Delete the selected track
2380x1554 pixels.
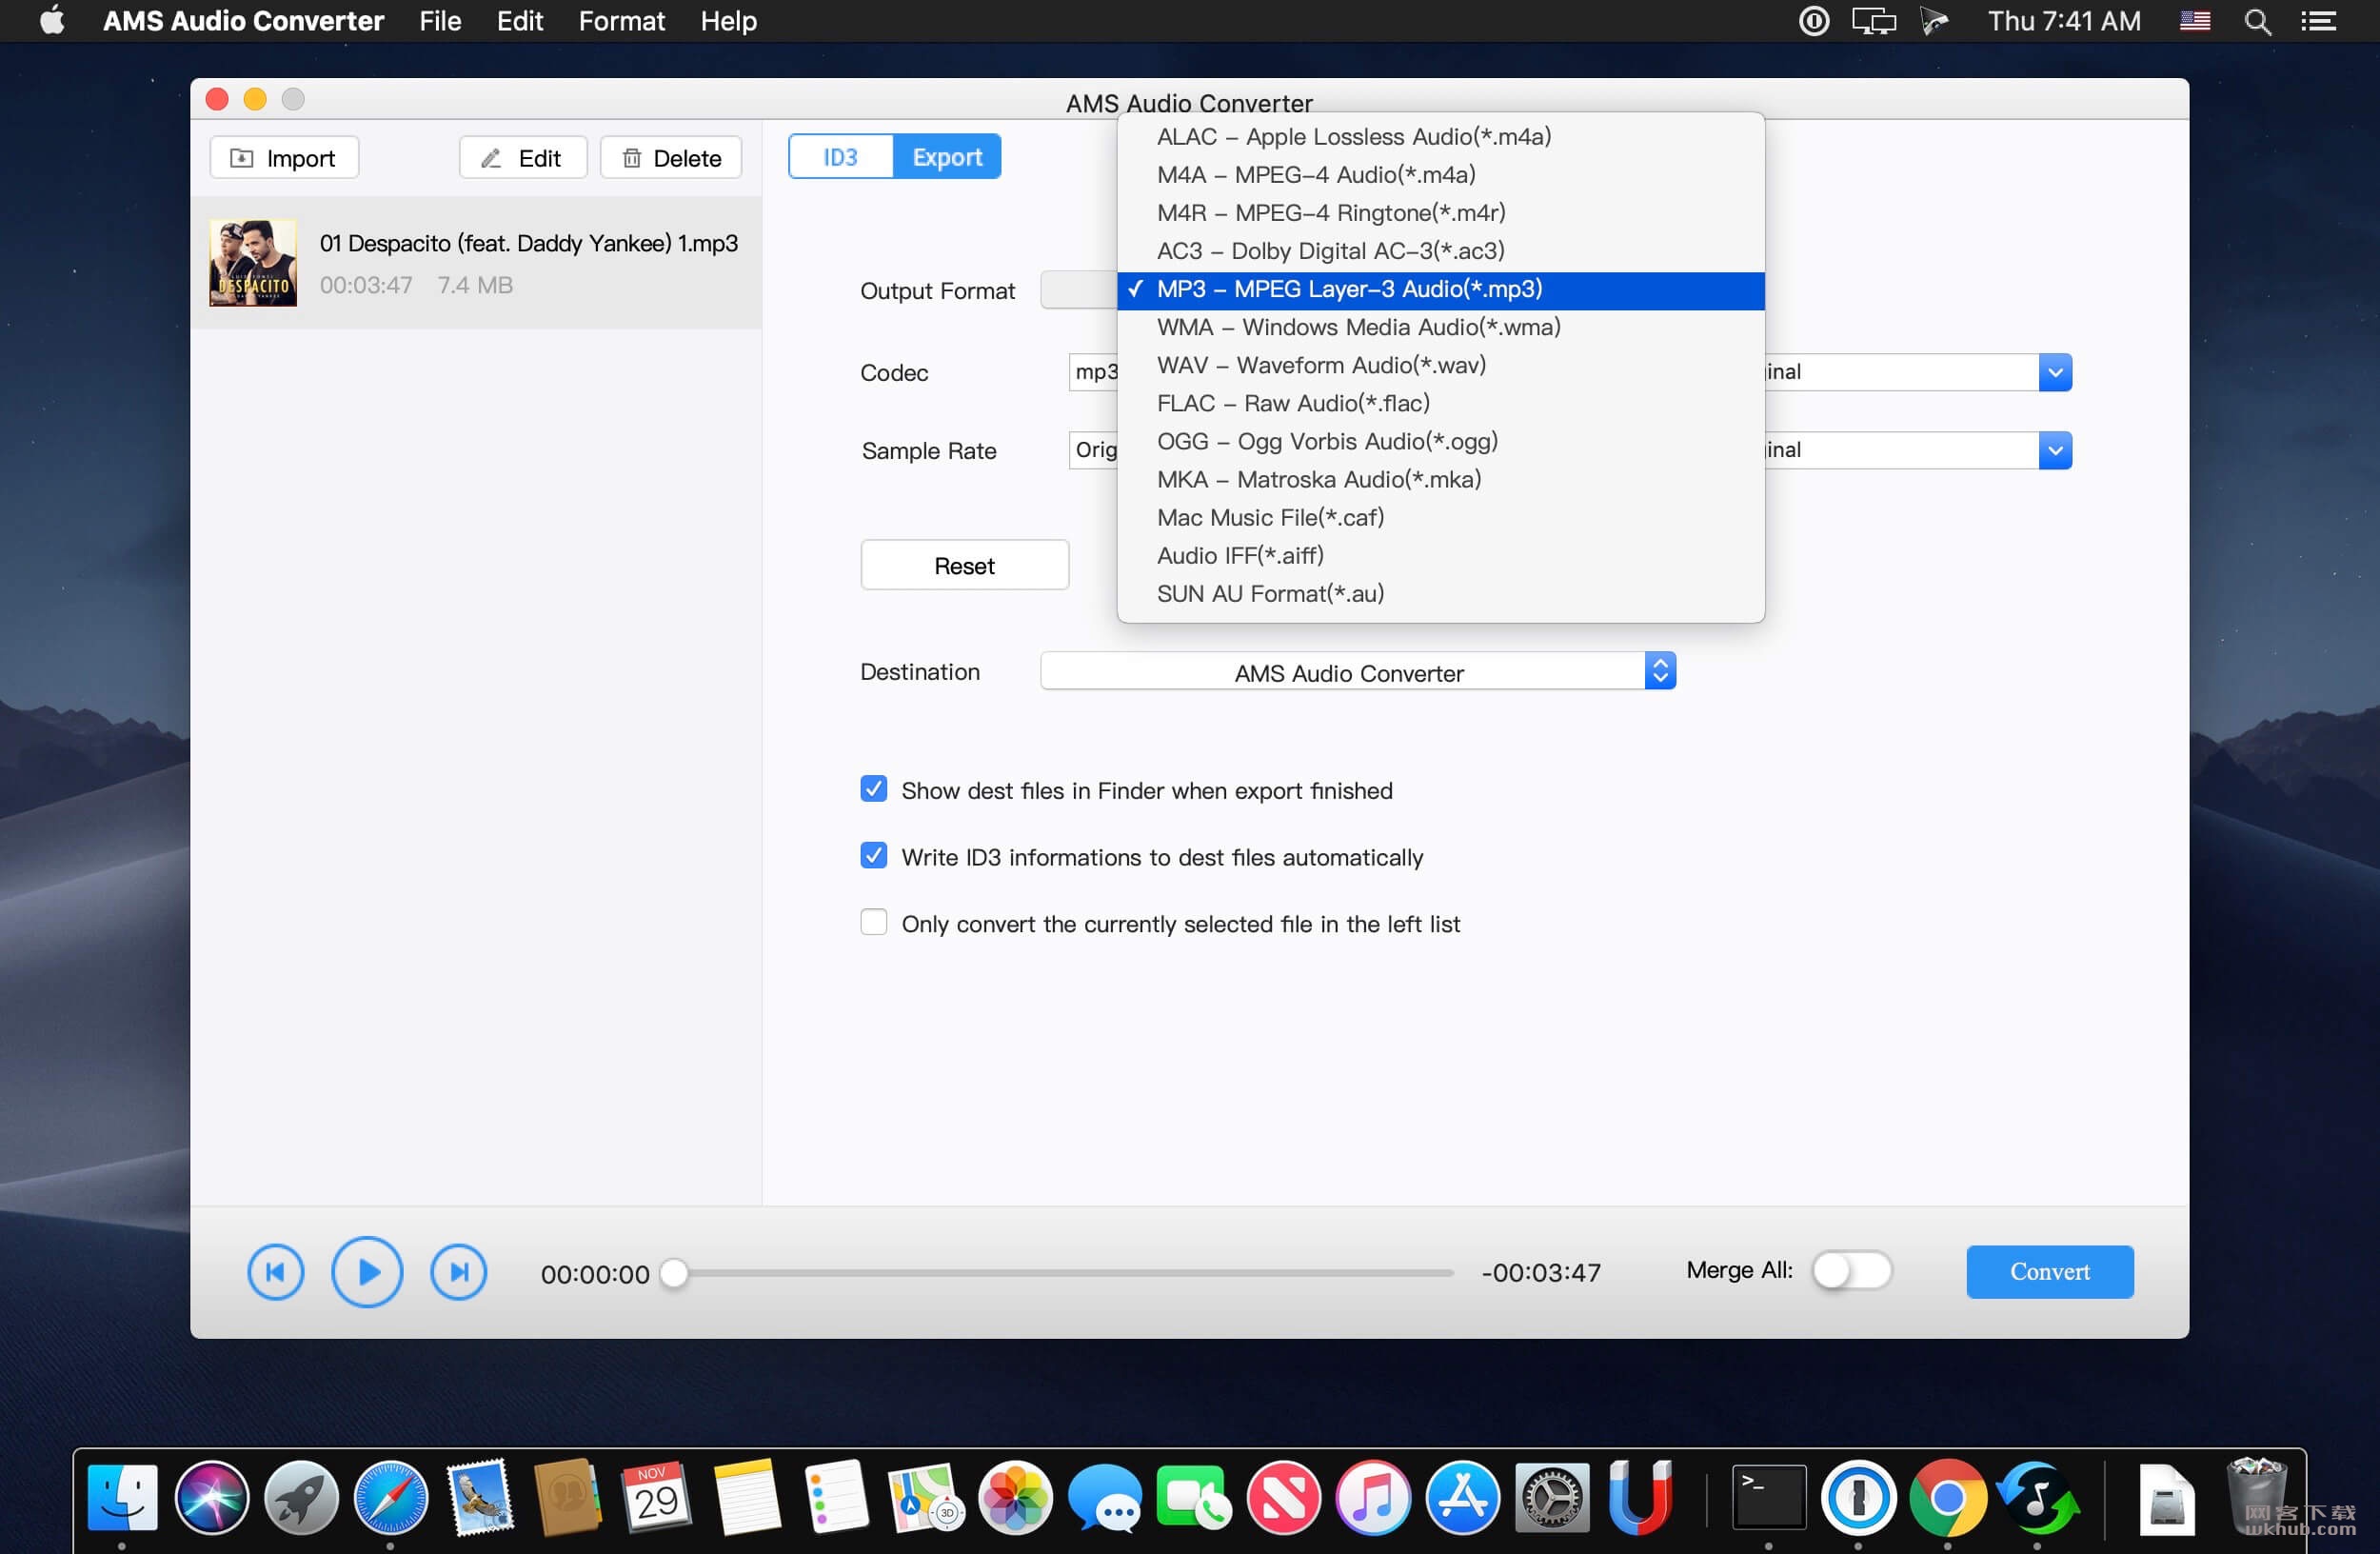click(671, 158)
